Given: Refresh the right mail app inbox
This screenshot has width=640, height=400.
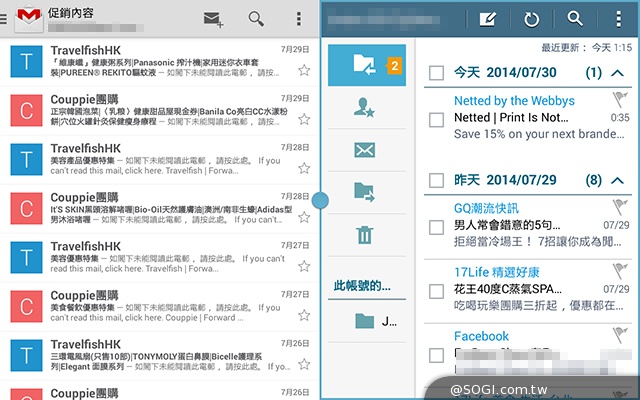Looking at the screenshot, I should click(x=531, y=19).
